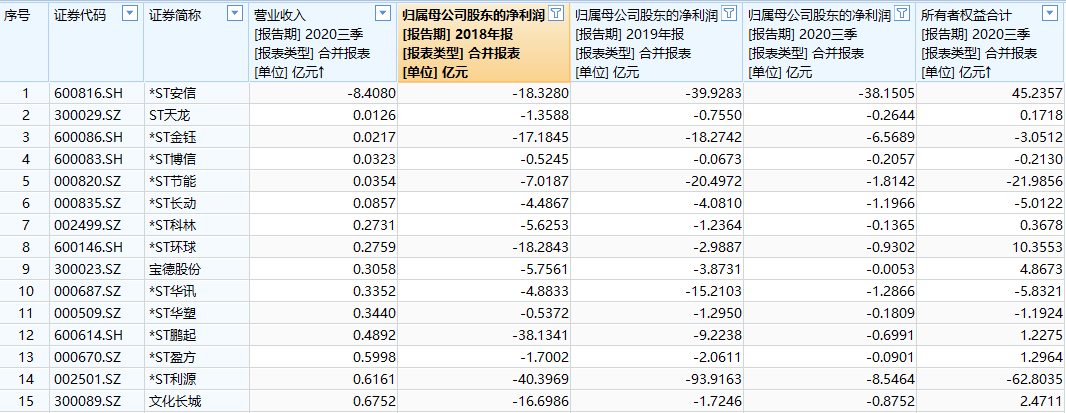Open the 证券代码 column filter dropdown

(130, 14)
